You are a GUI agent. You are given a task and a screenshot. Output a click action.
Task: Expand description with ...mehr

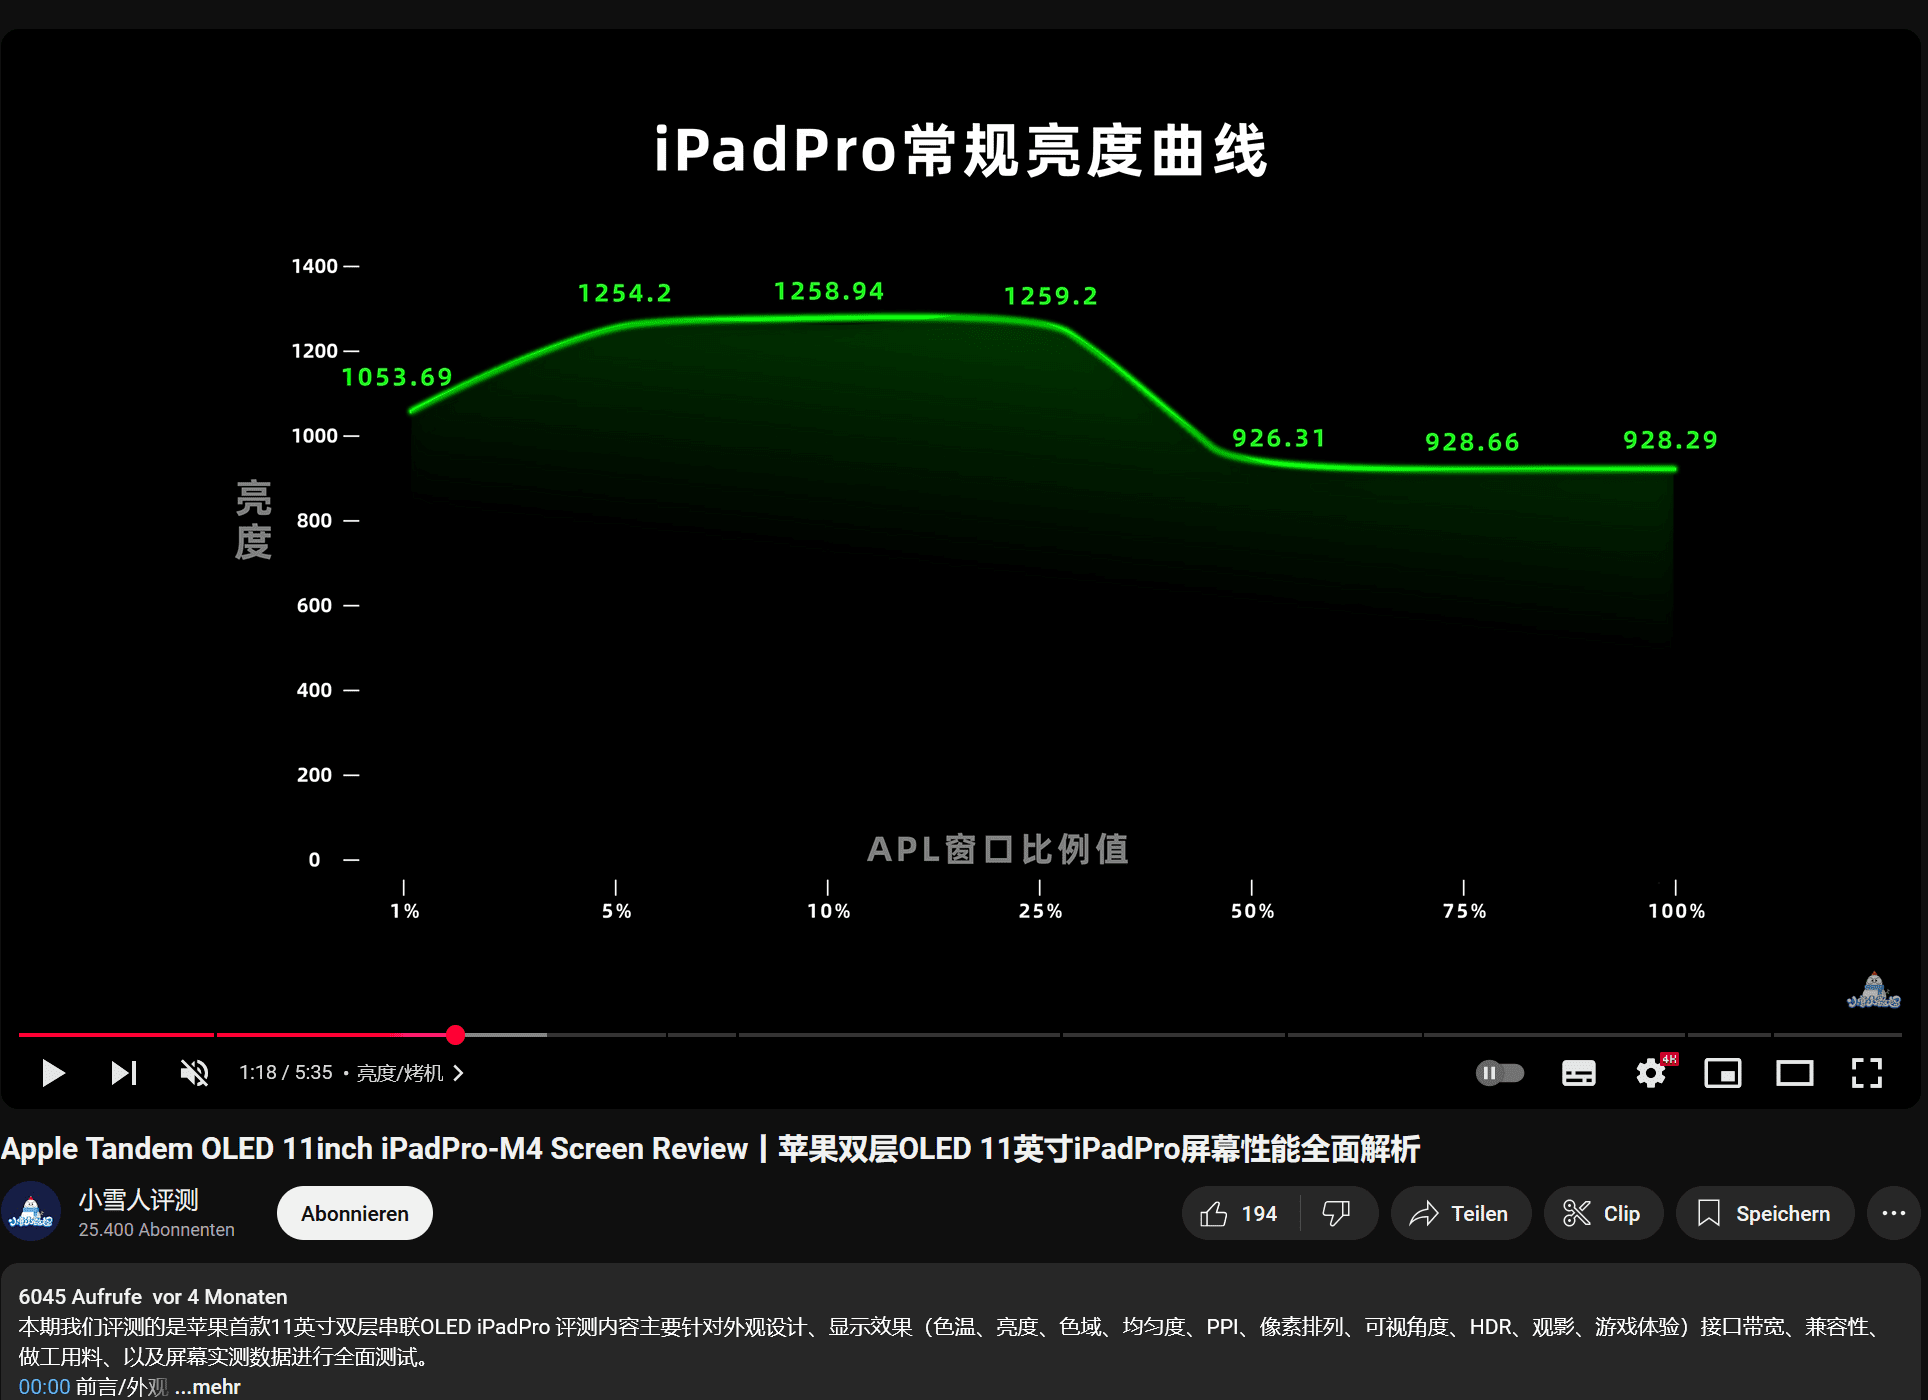coord(208,1387)
